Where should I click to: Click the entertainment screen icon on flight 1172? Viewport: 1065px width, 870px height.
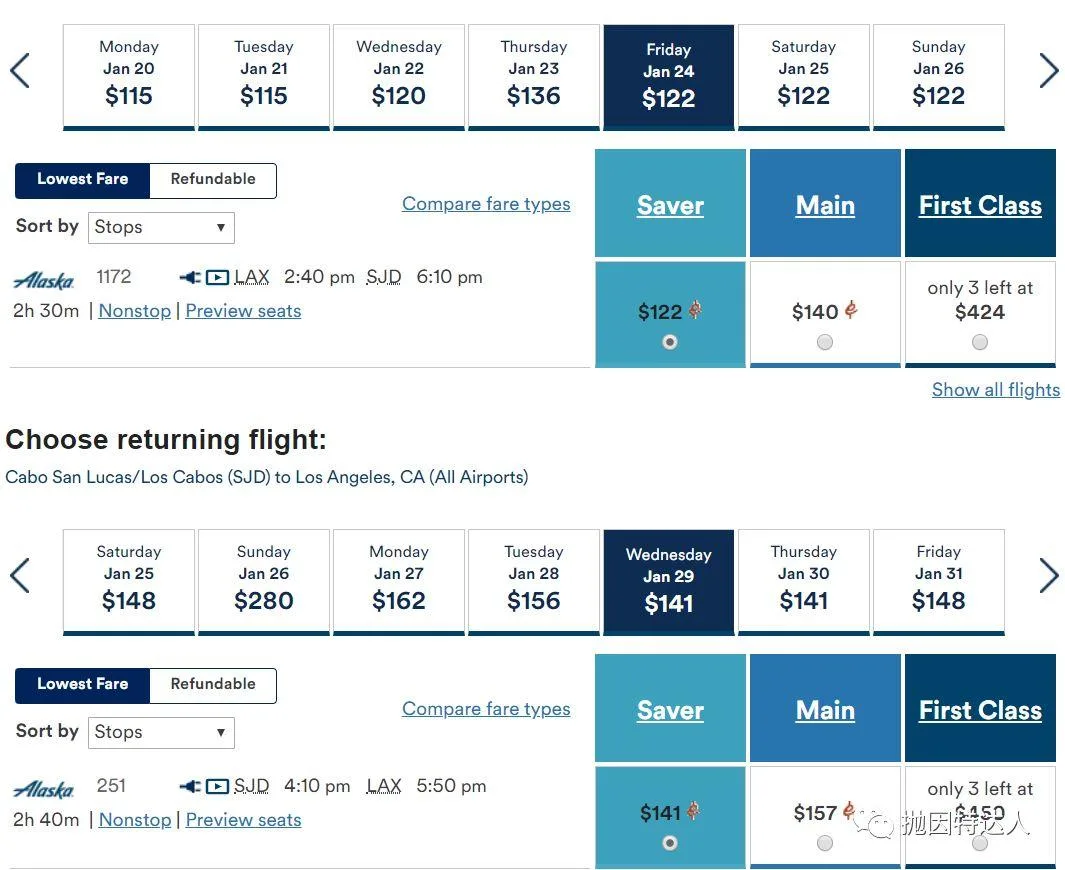pos(217,277)
